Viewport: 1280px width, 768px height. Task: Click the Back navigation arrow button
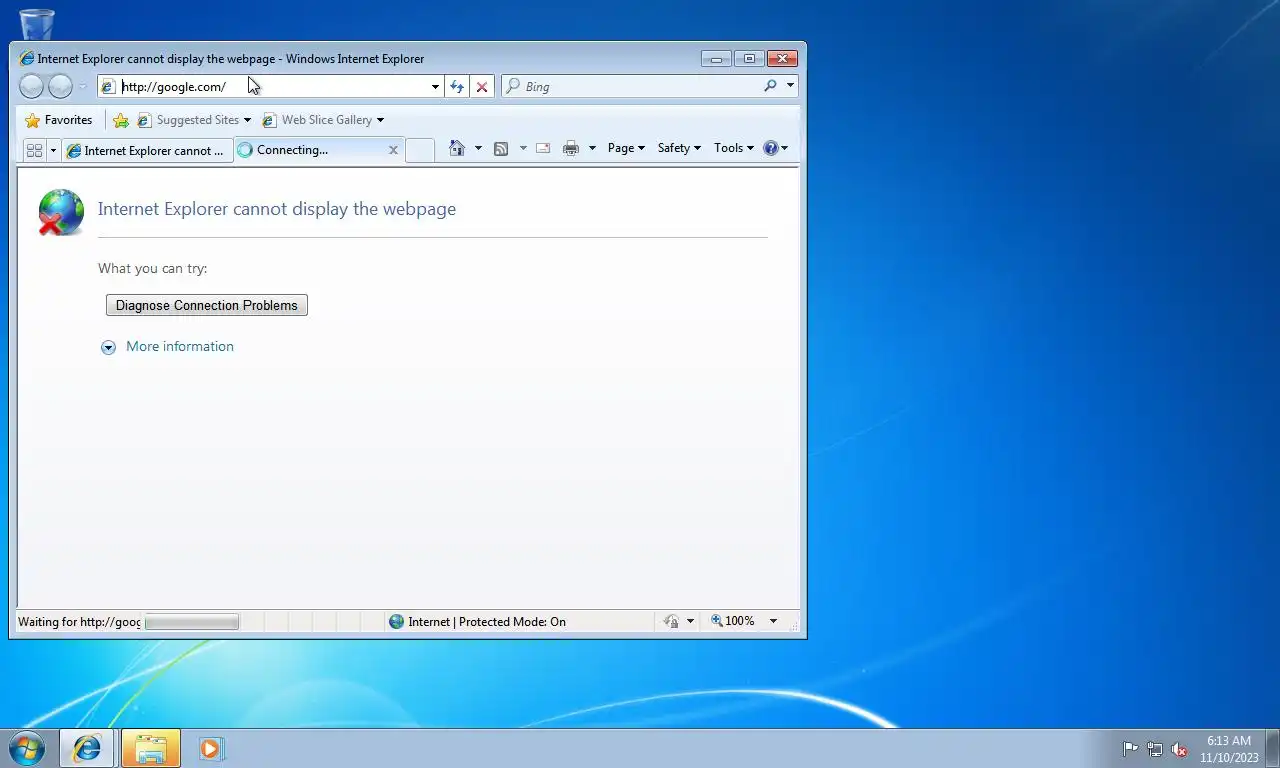31,87
